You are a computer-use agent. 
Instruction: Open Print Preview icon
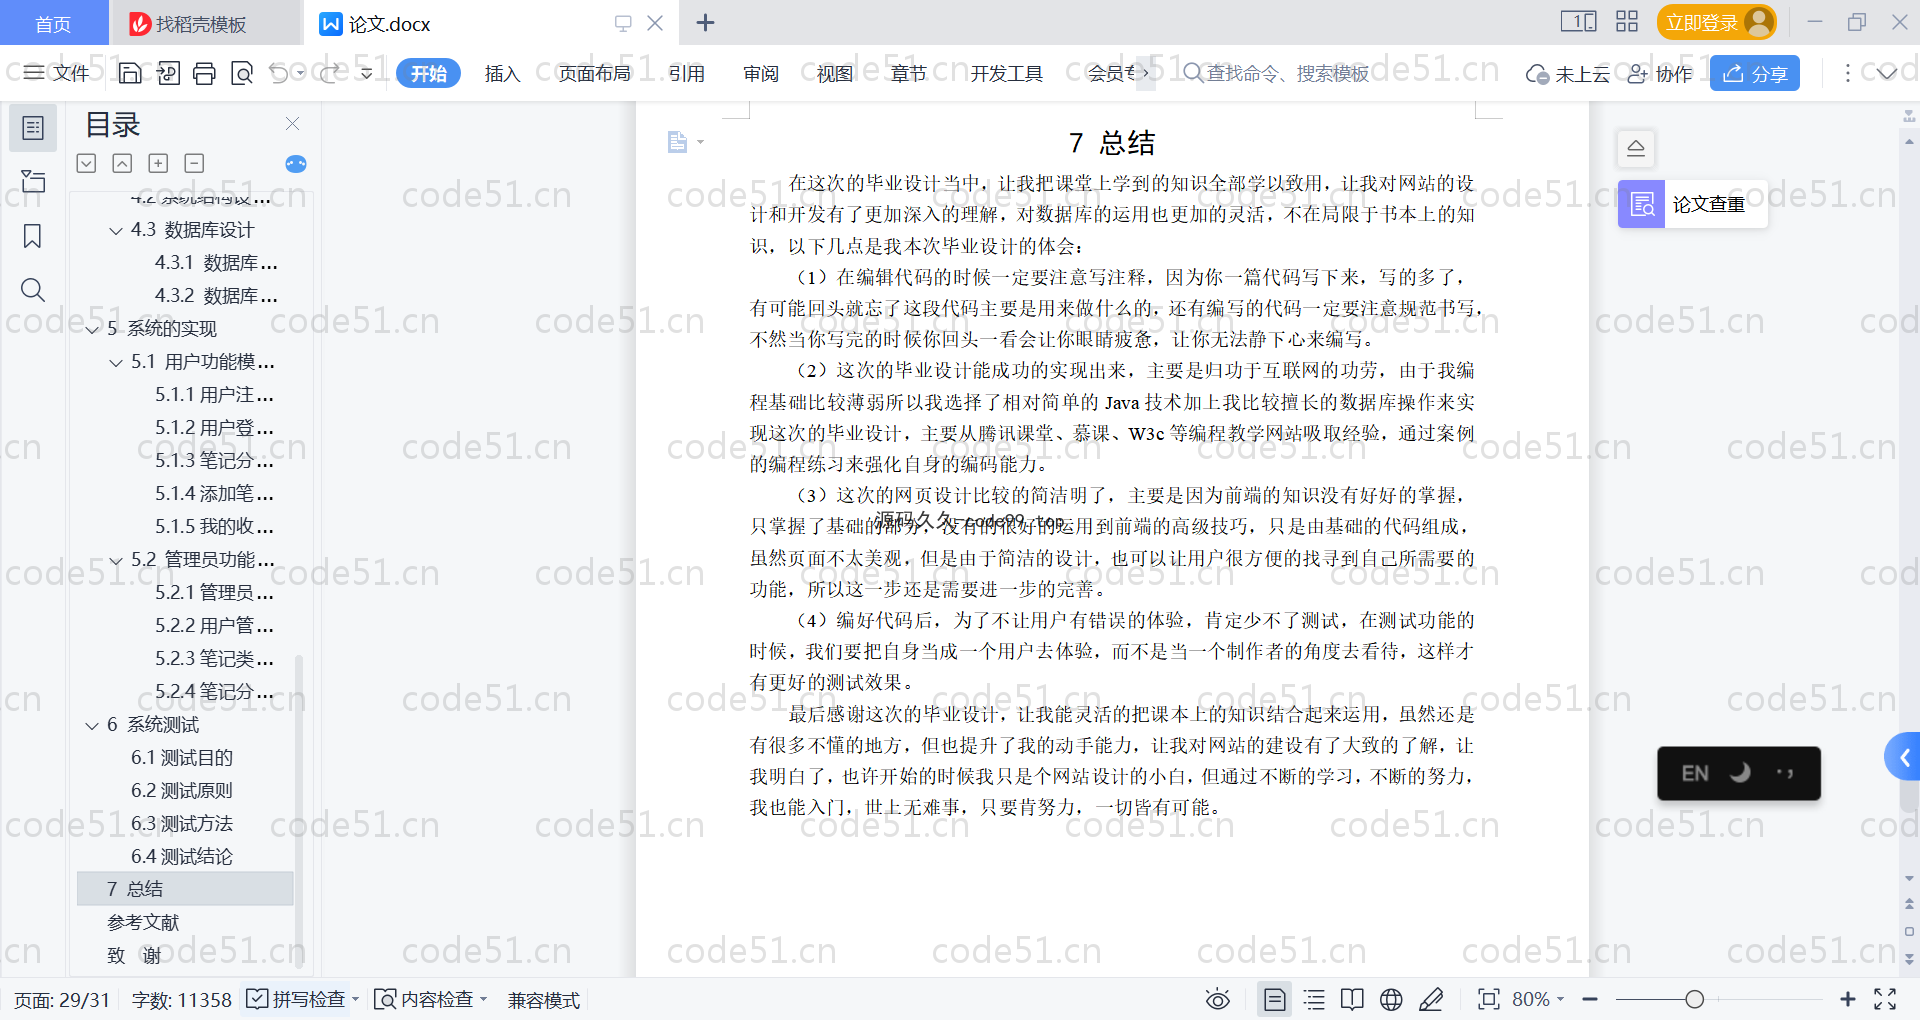[242, 73]
